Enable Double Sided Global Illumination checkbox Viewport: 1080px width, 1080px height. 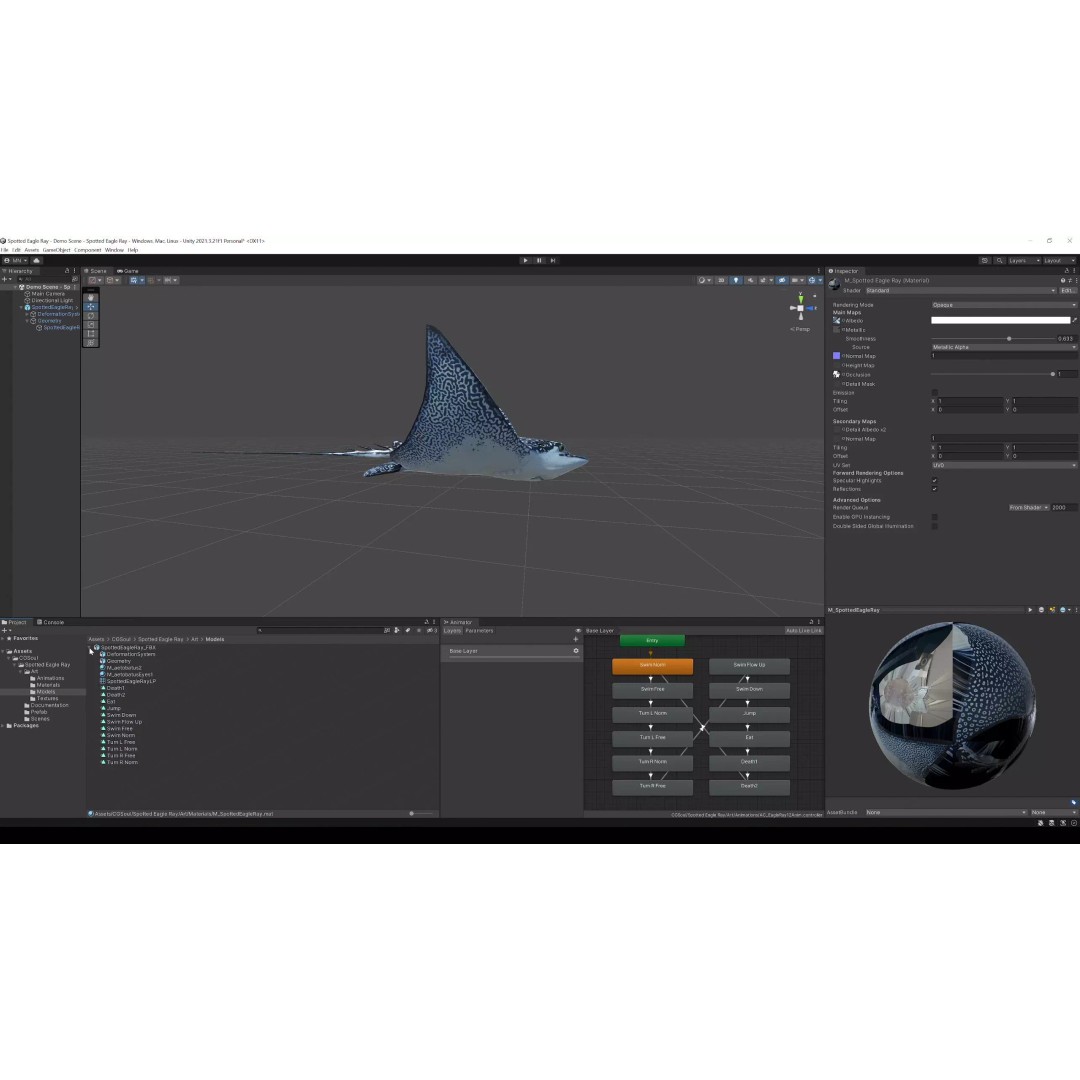pos(935,526)
